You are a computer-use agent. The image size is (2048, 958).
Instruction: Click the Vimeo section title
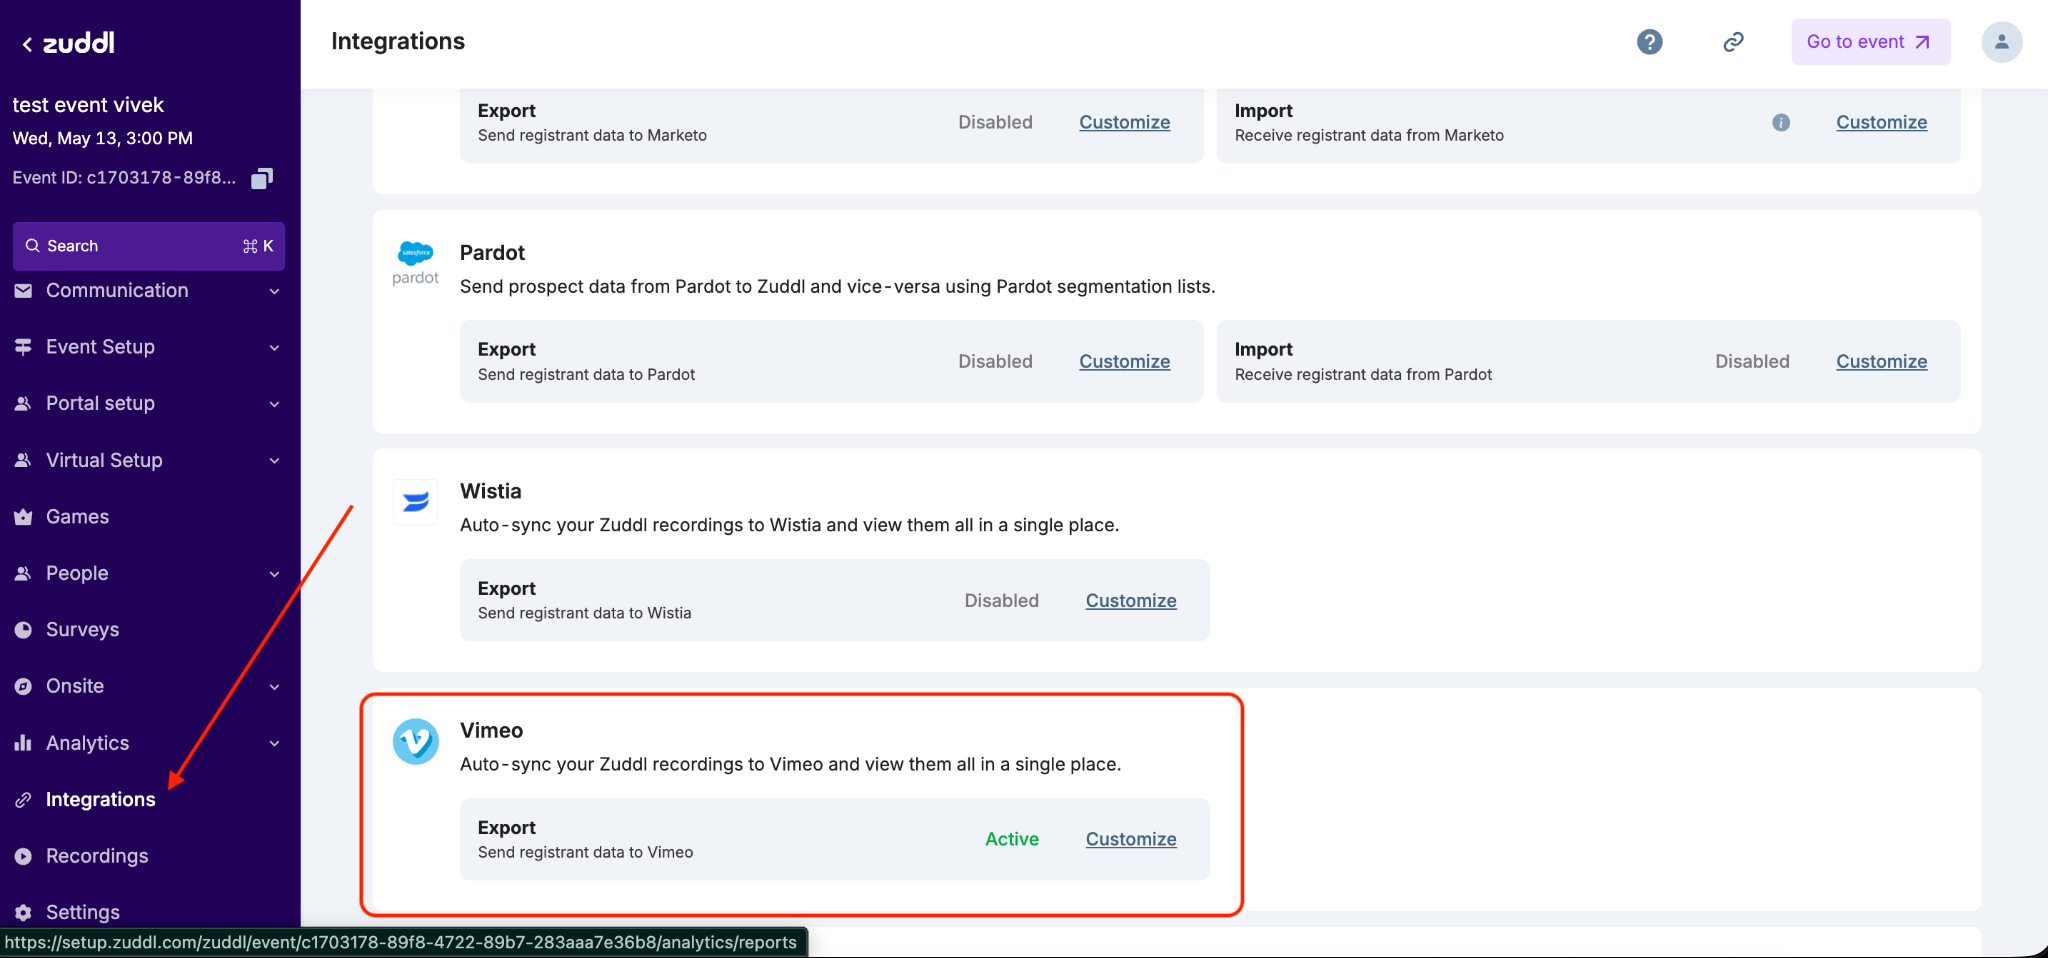491,730
